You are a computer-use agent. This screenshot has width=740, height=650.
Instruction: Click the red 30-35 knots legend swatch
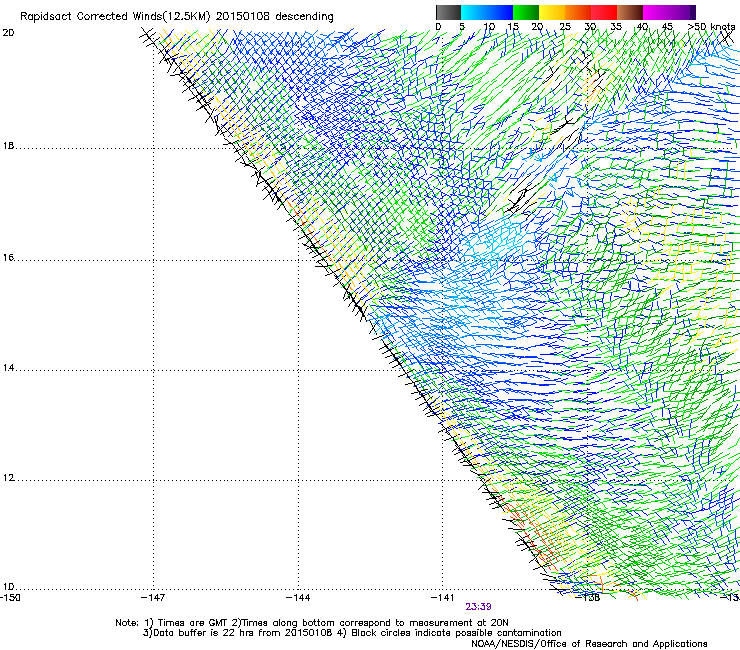point(604,12)
